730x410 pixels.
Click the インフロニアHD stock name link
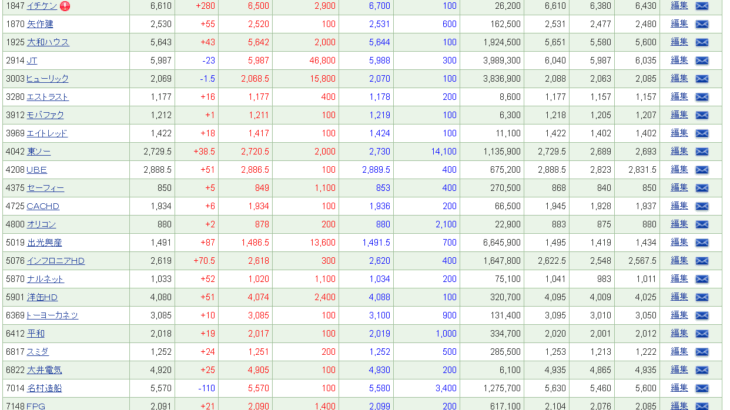[x=55, y=260]
